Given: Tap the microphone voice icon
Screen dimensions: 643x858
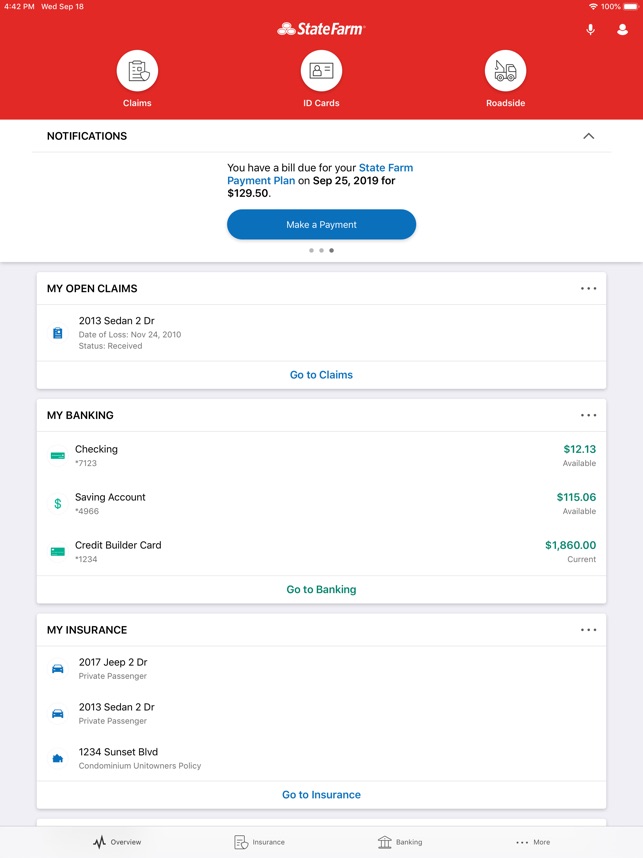Looking at the screenshot, I should (x=590, y=30).
